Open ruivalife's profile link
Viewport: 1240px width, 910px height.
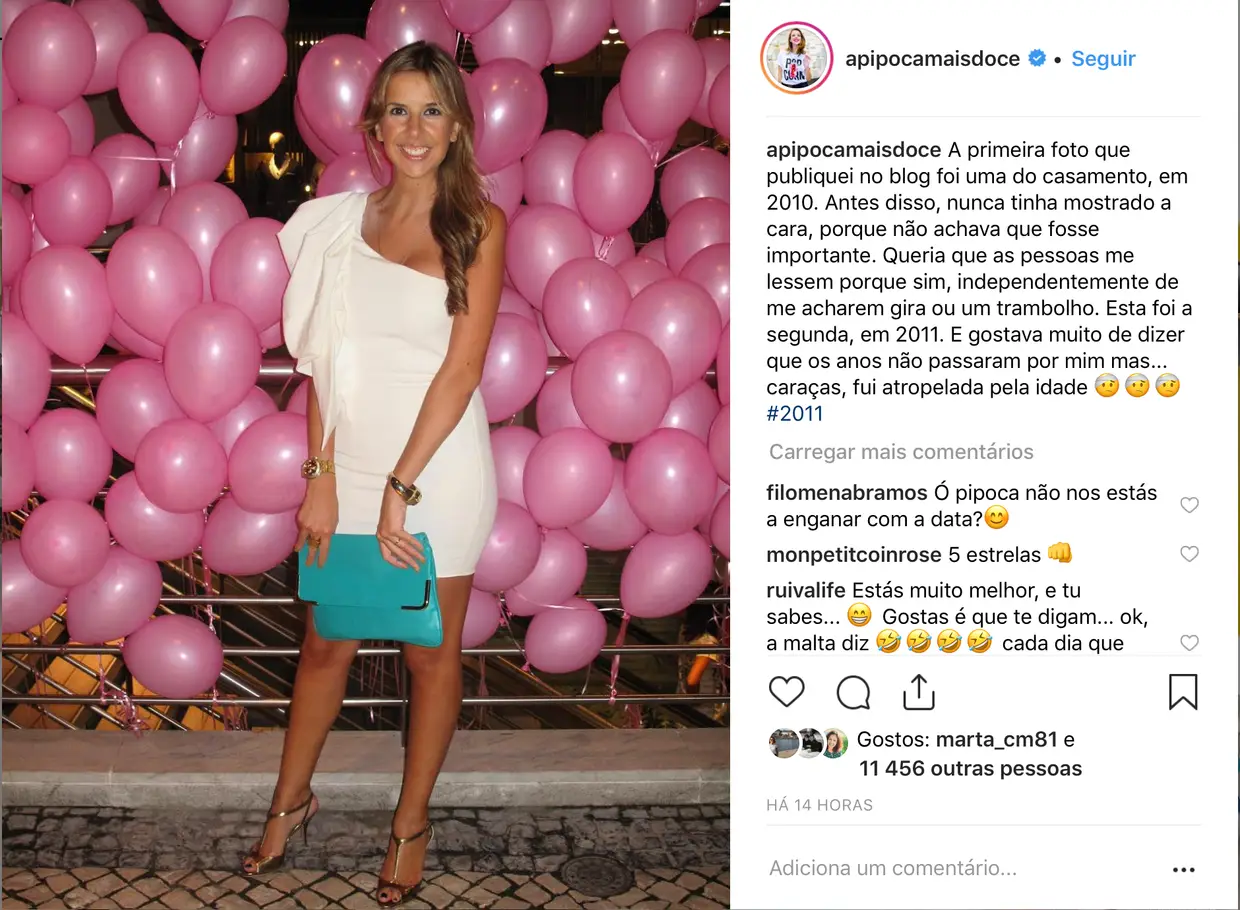pos(807,590)
